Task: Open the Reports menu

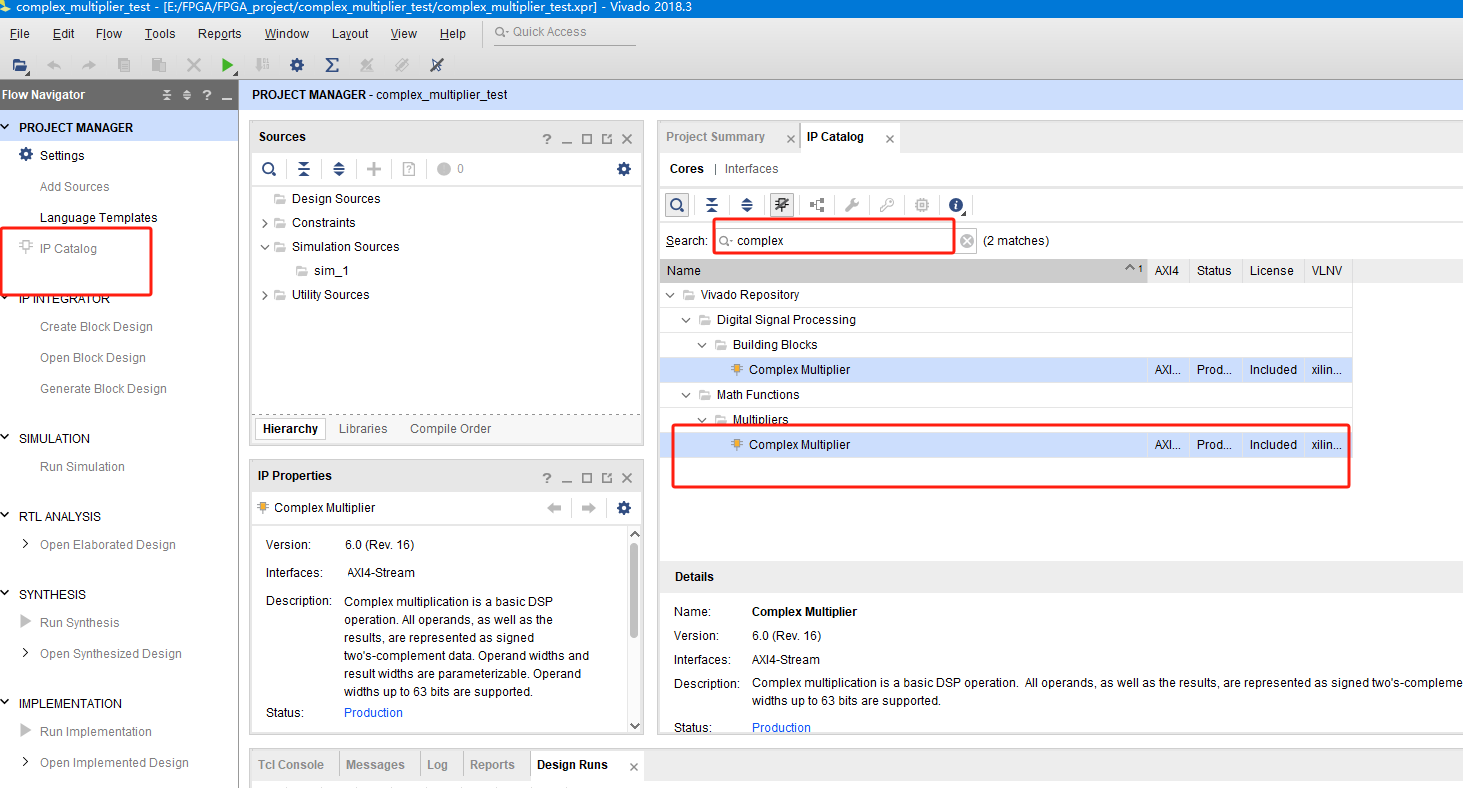Action: [220, 34]
